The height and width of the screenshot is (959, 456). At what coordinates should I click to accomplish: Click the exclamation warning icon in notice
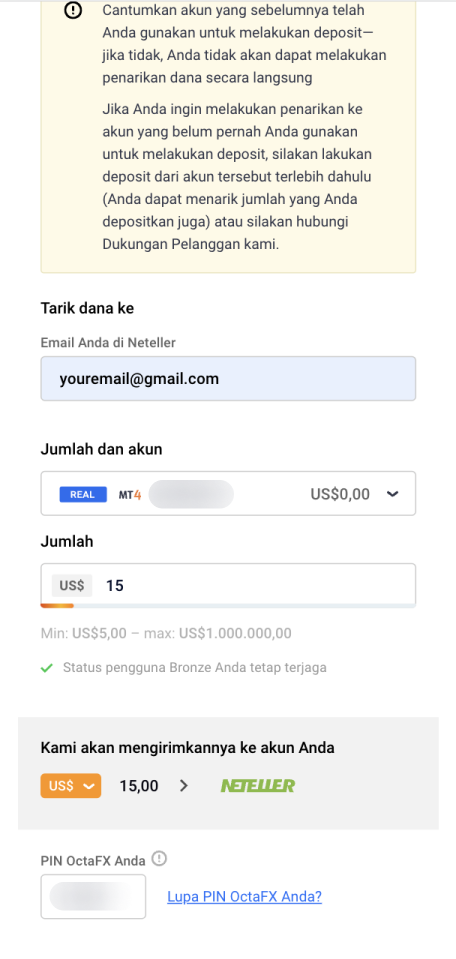(x=74, y=10)
